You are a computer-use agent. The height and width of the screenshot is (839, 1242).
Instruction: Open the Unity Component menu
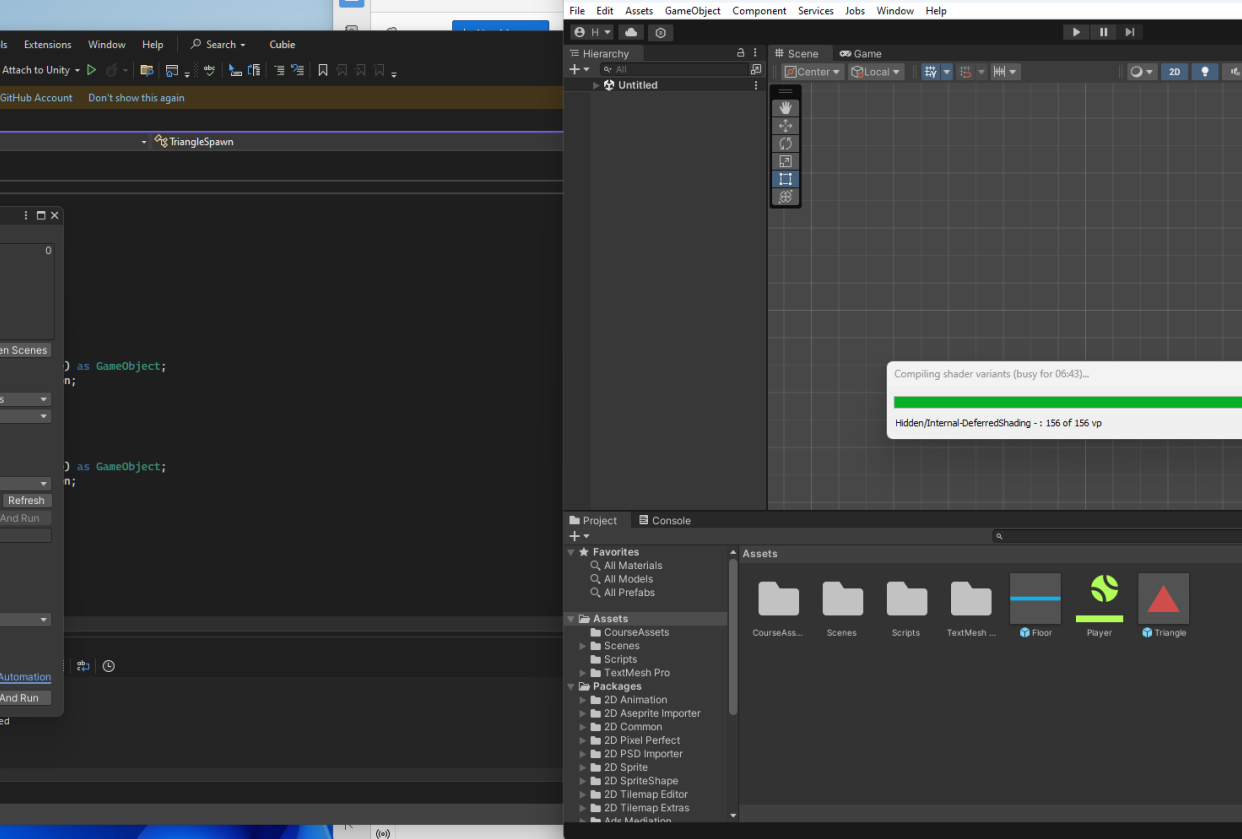[x=759, y=11]
